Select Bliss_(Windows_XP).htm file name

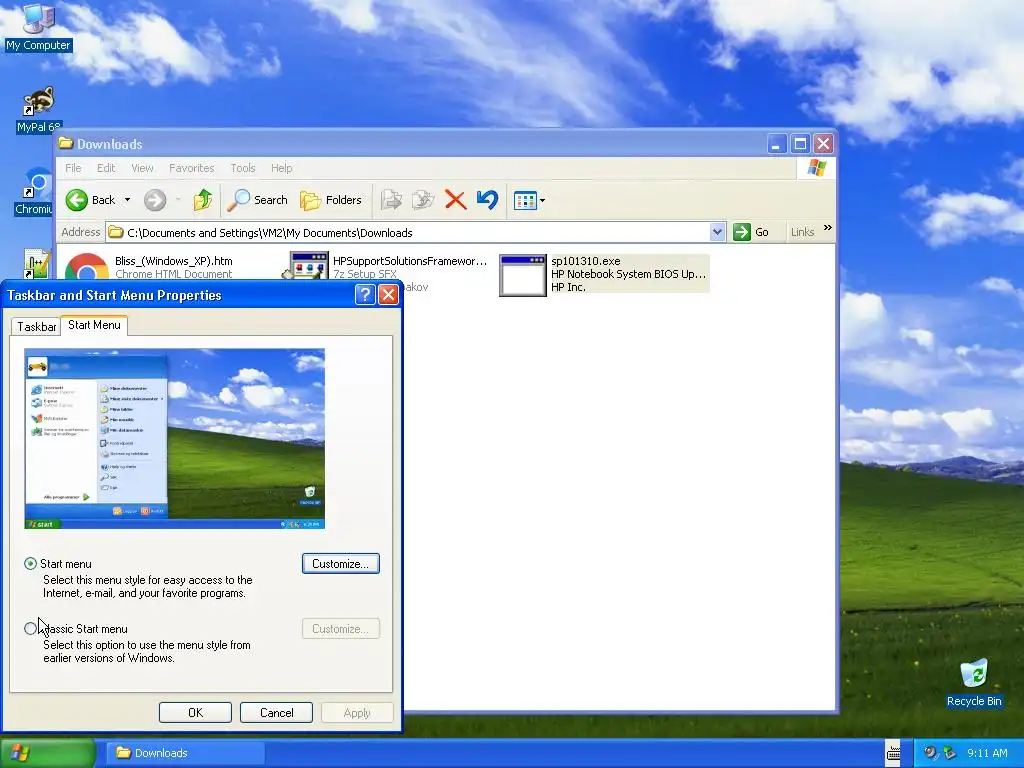pyautogui.click(x=174, y=261)
